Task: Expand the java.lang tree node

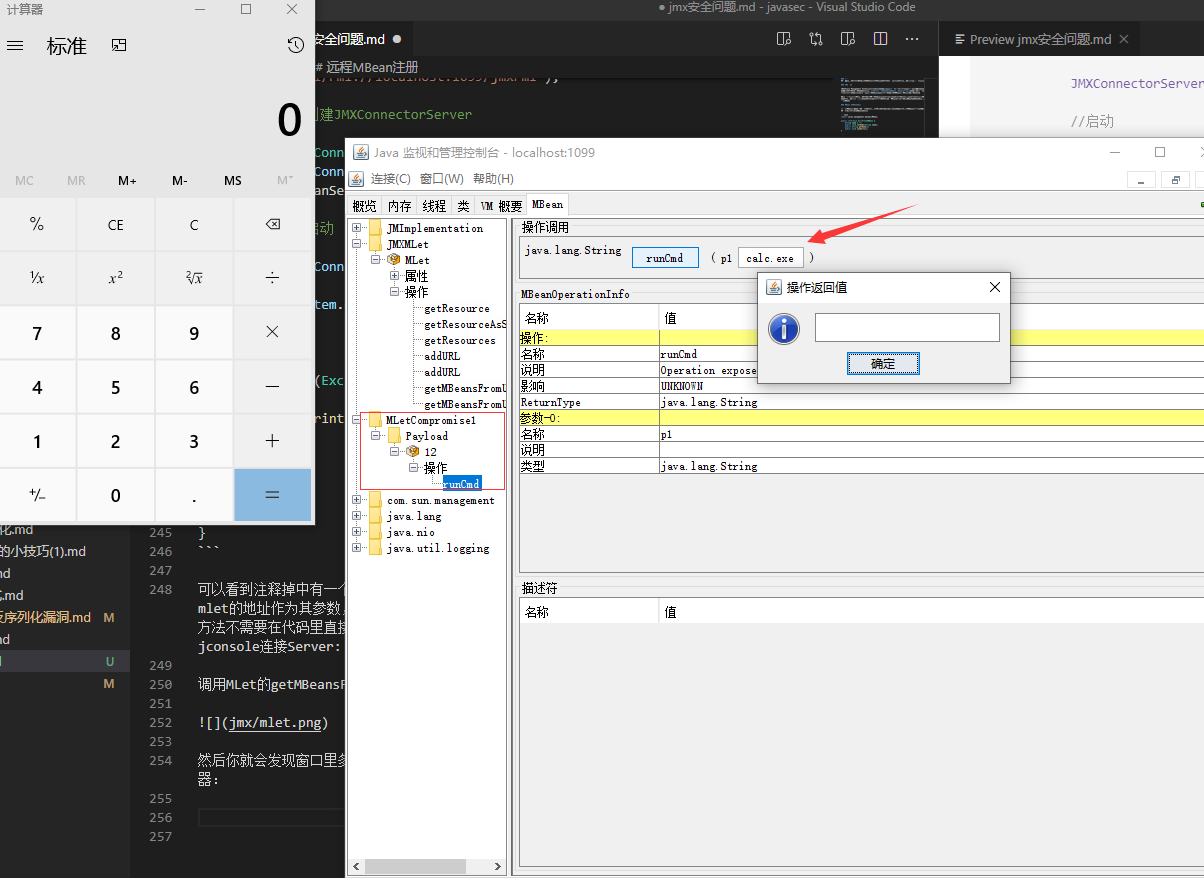Action: click(356, 516)
